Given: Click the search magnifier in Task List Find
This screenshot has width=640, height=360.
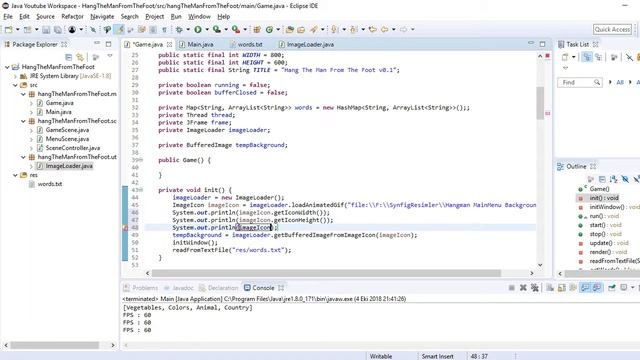Looking at the screenshot, I should [x=597, y=82].
